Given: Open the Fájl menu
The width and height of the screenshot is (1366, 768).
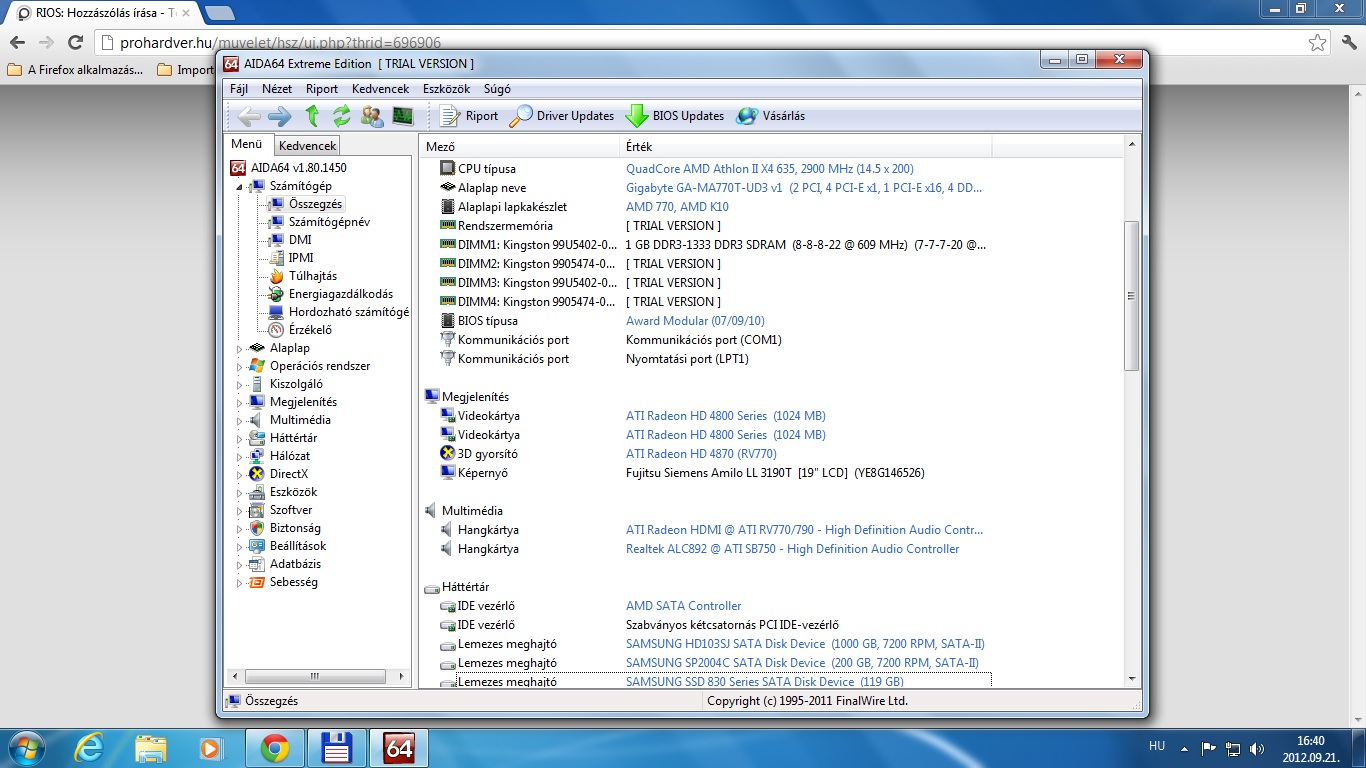Looking at the screenshot, I should pyautogui.click(x=239, y=89).
